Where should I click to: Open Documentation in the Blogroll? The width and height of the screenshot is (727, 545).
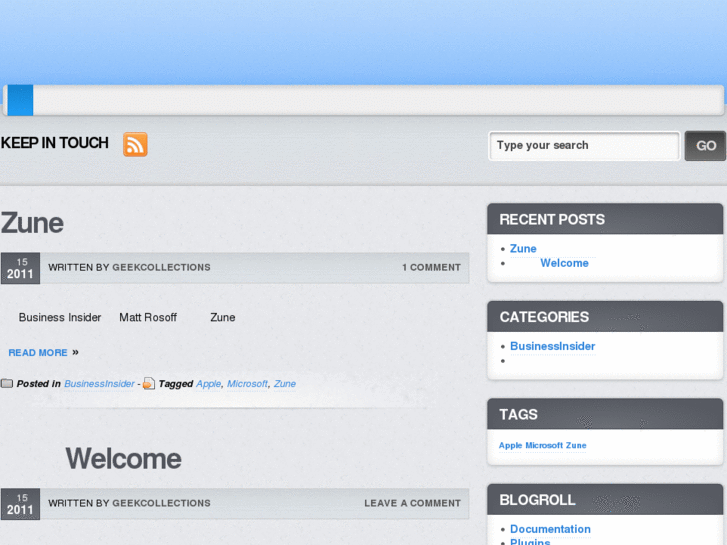pos(550,529)
